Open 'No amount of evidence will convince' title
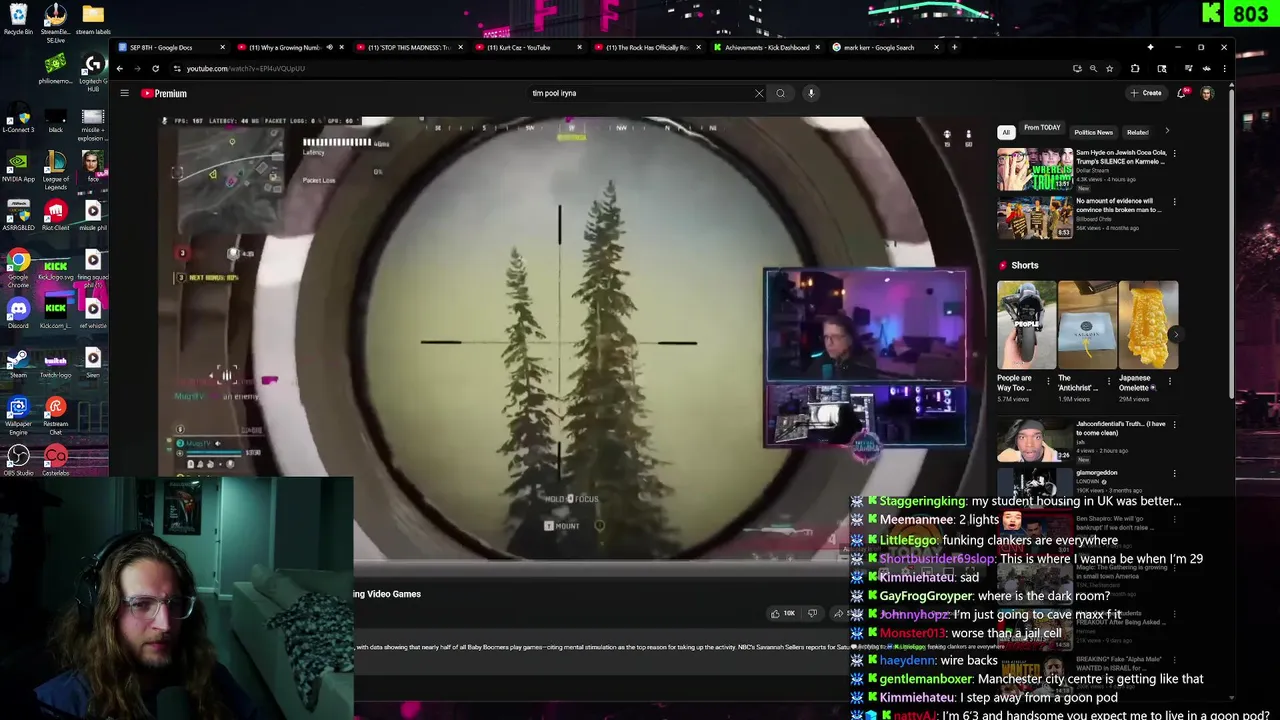Image resolution: width=1280 pixels, height=720 pixels. coord(1118,205)
